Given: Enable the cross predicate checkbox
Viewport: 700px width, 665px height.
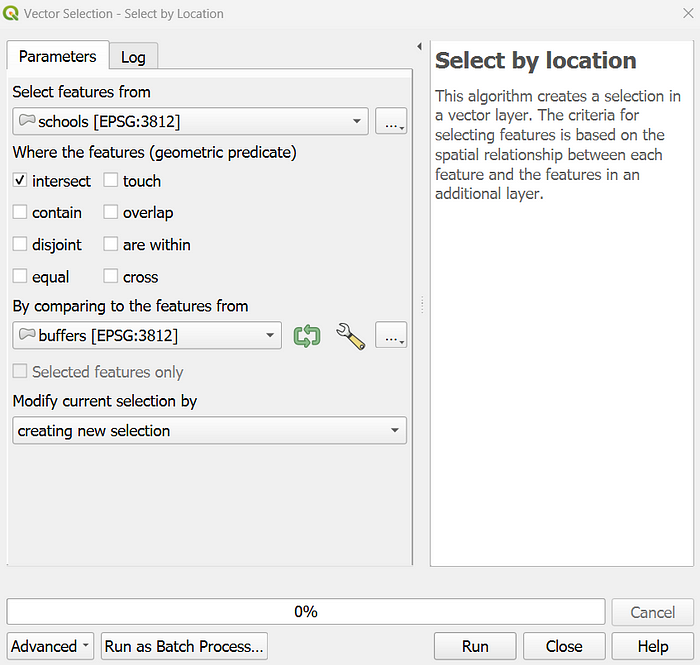Looking at the screenshot, I should [x=110, y=276].
